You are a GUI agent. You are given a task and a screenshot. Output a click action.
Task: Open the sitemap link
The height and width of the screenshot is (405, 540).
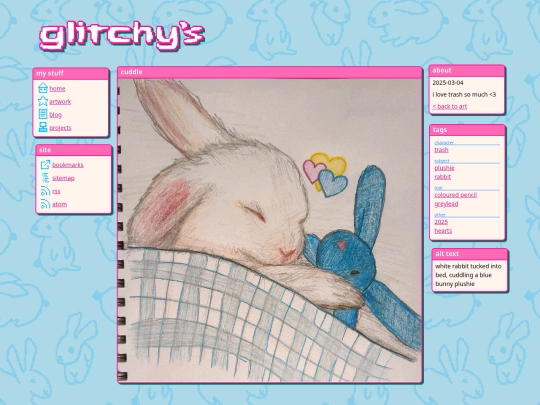tap(63, 178)
